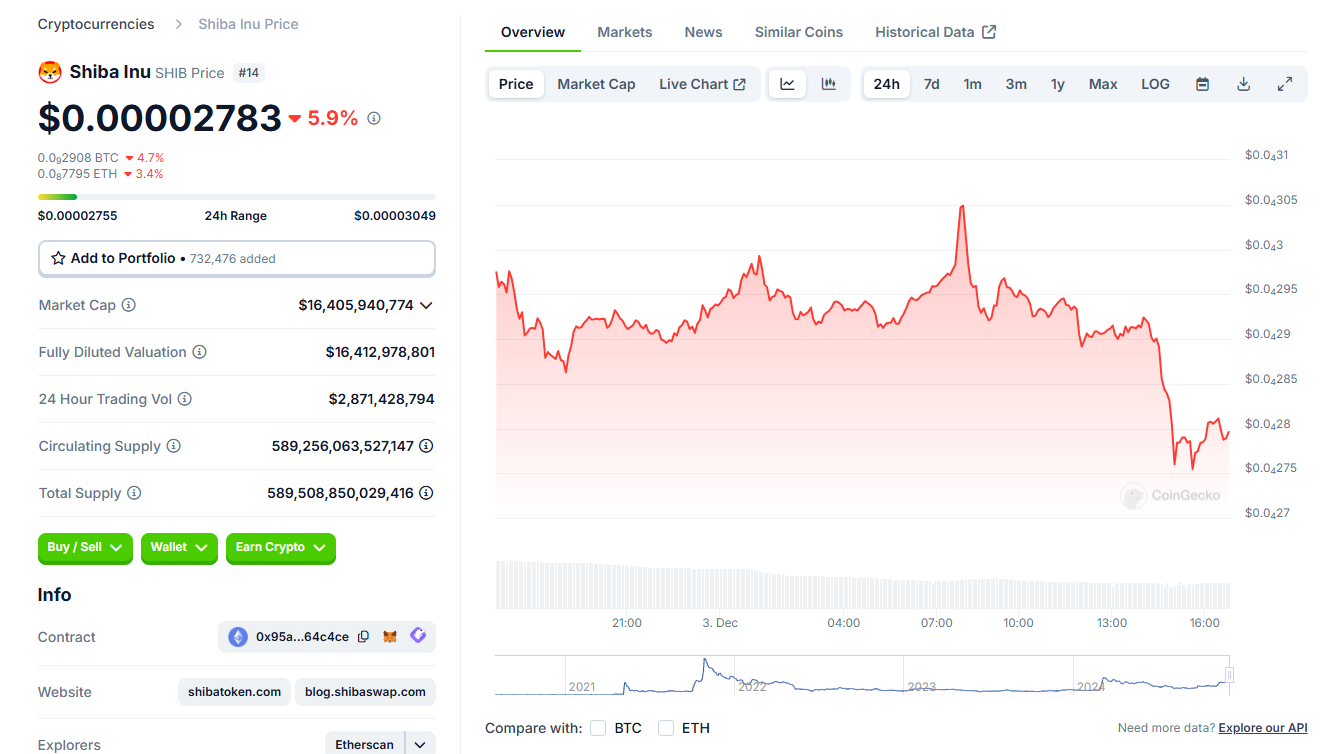Switch to line chart view
This screenshot has height=754, width=1335.
[788, 84]
